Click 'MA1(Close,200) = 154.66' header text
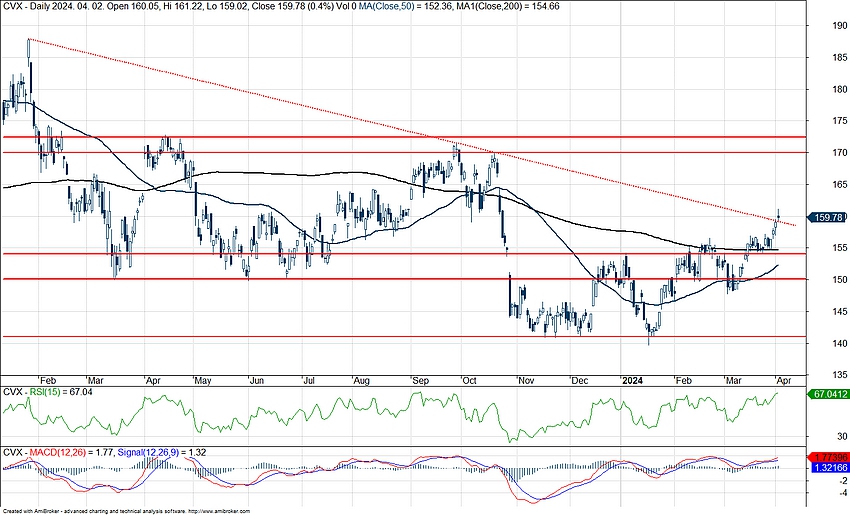The height and width of the screenshot is (515, 850). (509, 6)
